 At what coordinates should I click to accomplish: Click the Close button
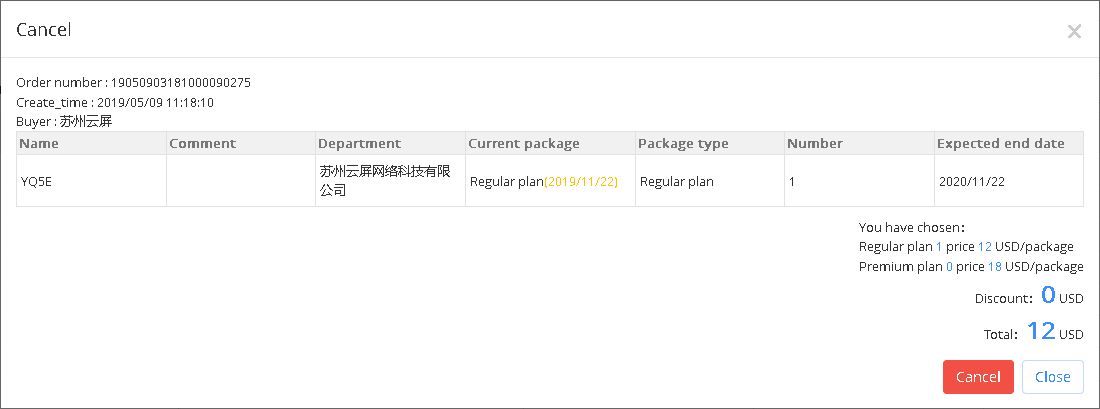[1052, 377]
